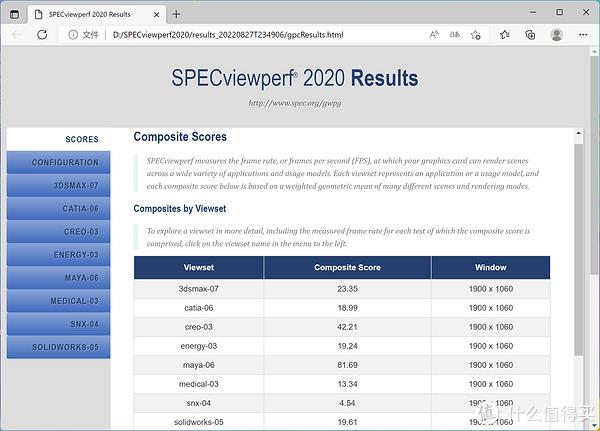Maximize the browser window
600x431 pixels.
[559, 12]
